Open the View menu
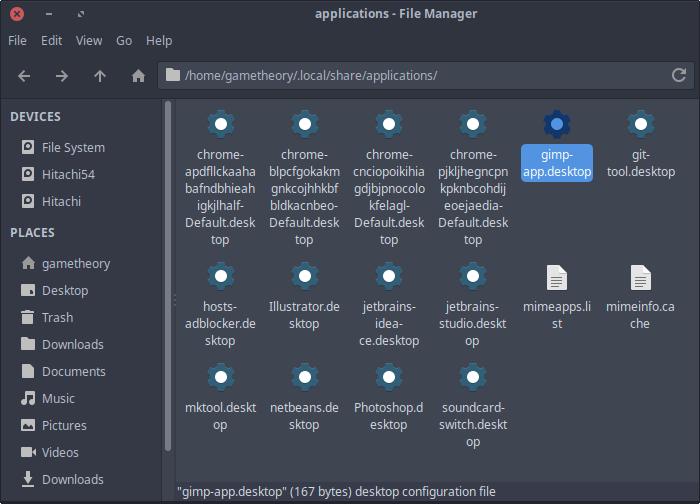The height and width of the screenshot is (504, 700). (89, 41)
